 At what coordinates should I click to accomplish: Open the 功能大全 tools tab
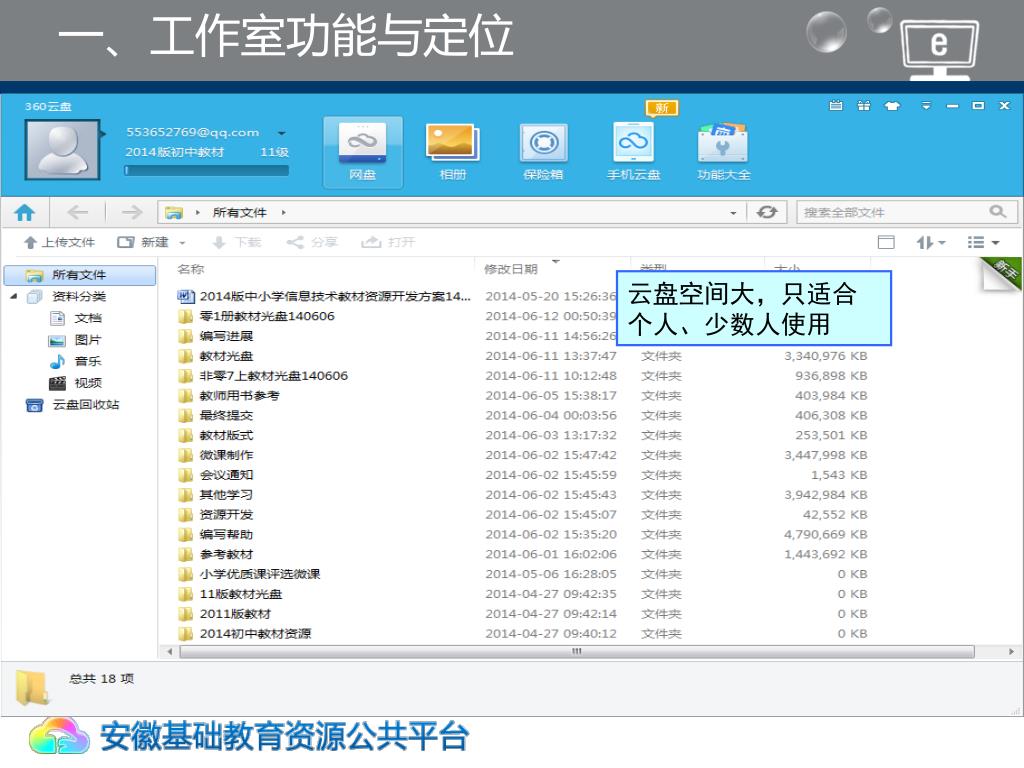point(724,153)
